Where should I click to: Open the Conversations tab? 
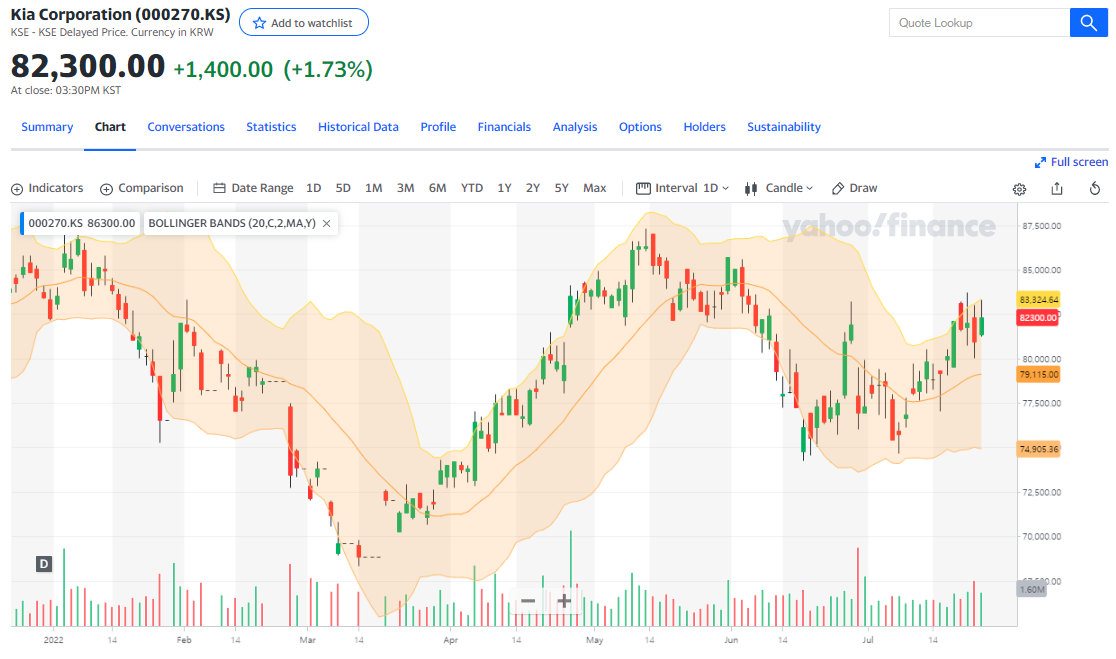(x=186, y=127)
